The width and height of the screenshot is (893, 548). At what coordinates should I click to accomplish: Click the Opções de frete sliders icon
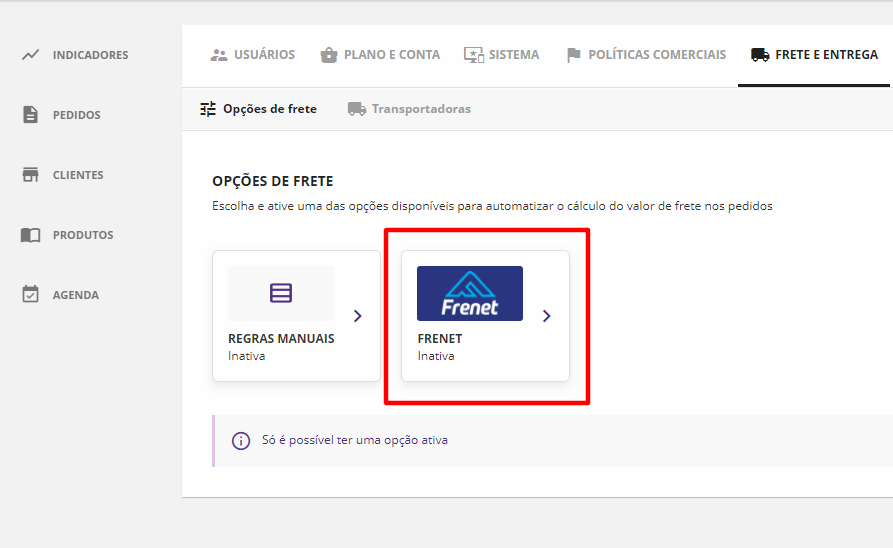(x=208, y=109)
